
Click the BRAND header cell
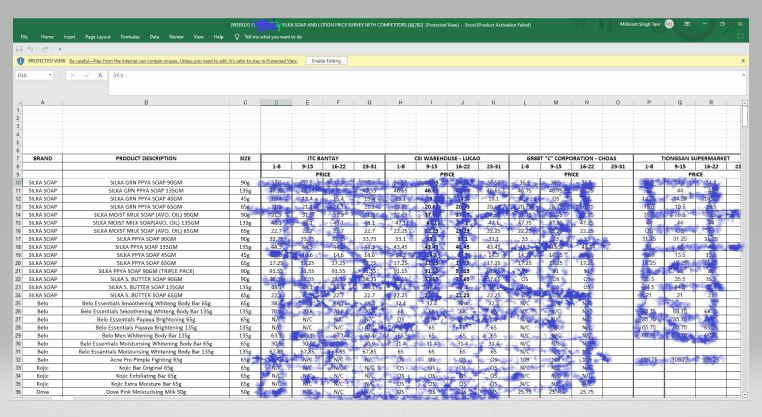click(43, 158)
